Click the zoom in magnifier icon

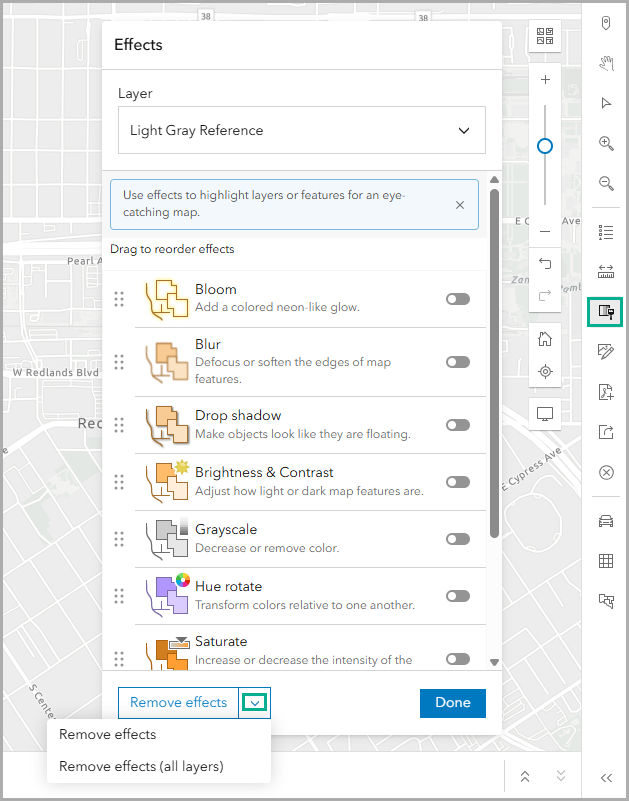pos(605,143)
